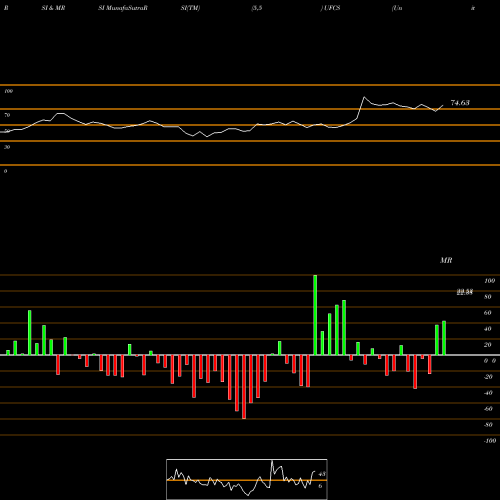Image resolution: width=500 pixels, height=500 pixels.
Task: Open the mini overview chart thumbnail
Action: click(247, 479)
